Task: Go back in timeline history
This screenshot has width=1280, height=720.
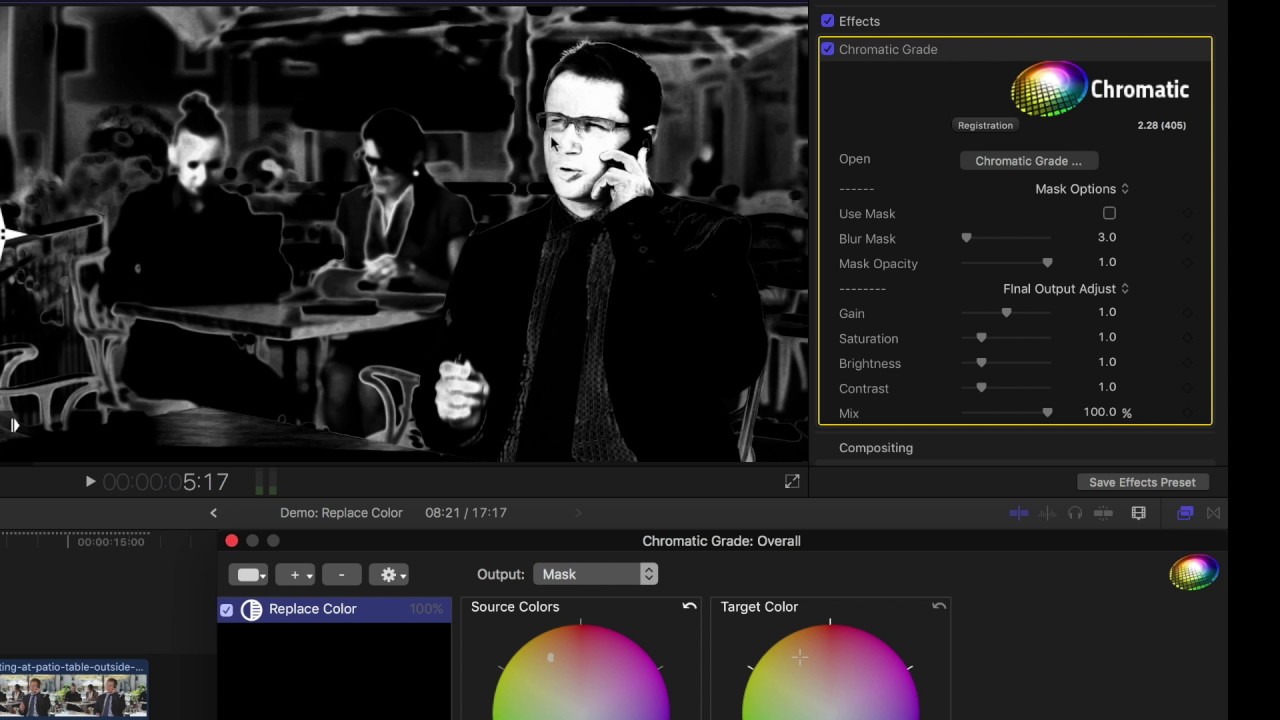Action: 213,513
